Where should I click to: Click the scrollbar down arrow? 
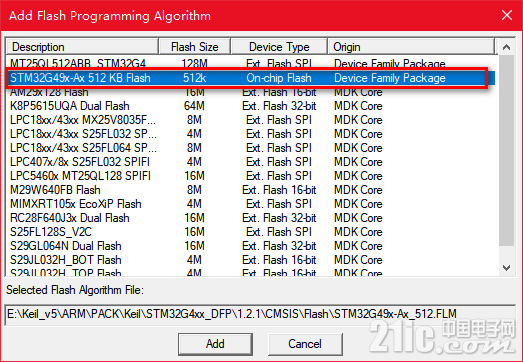tap(506, 268)
